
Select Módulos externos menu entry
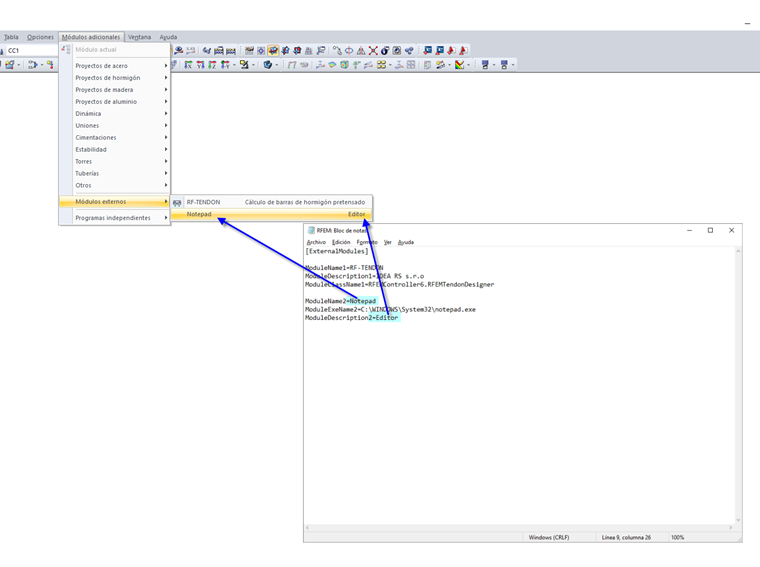(x=114, y=202)
